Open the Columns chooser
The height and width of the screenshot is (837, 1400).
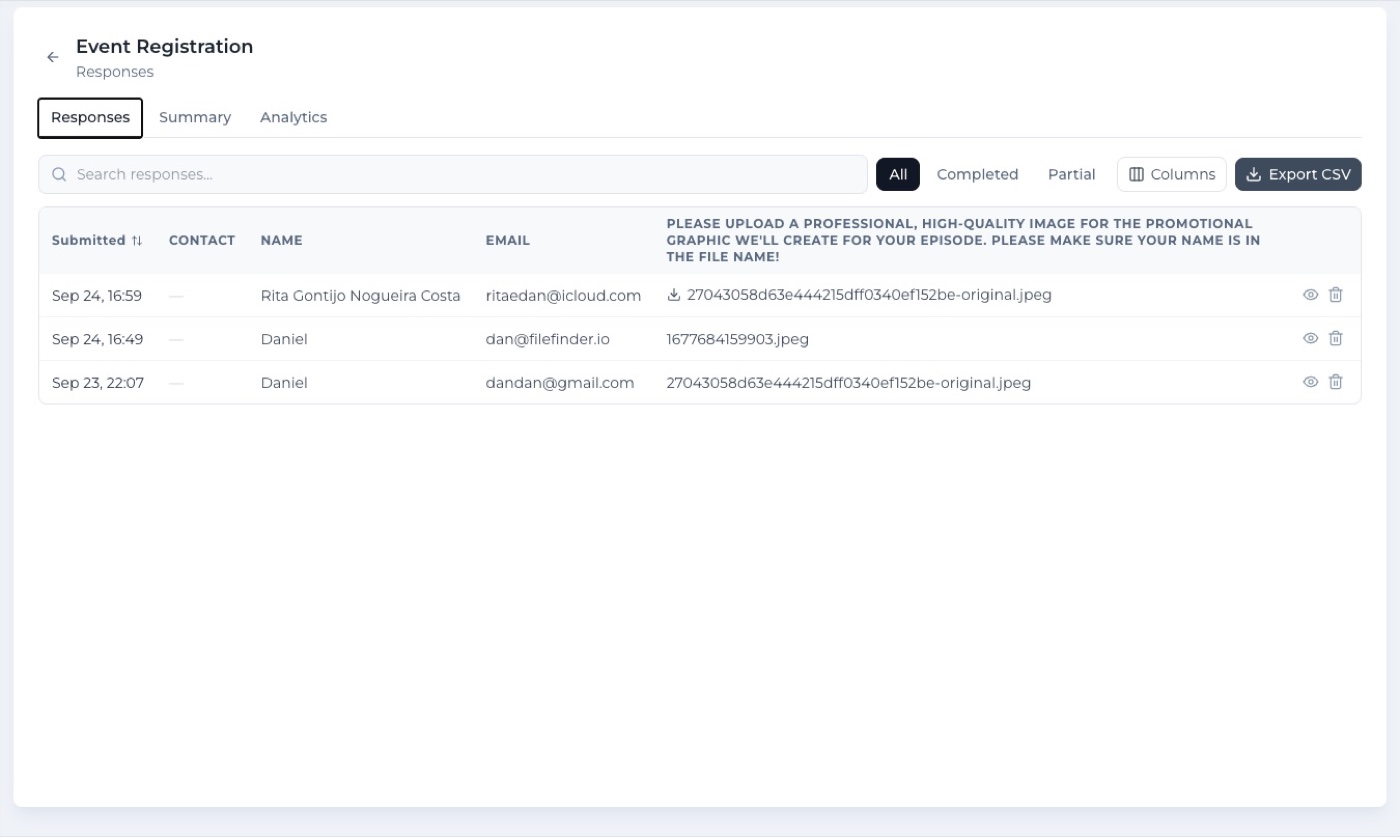coord(1172,174)
